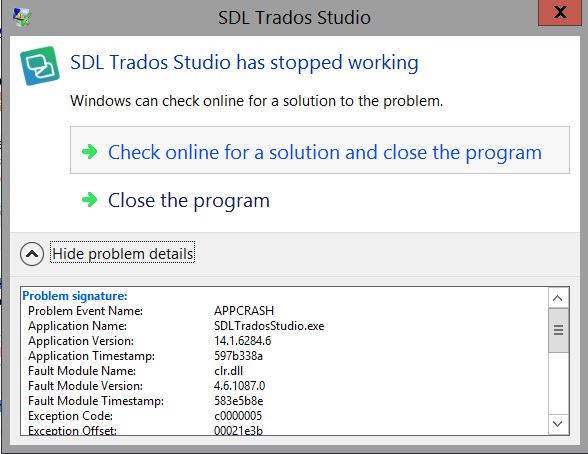Click the Fault Module Timestamp label
Viewport: 588px width, 454px height.
click(x=96, y=401)
